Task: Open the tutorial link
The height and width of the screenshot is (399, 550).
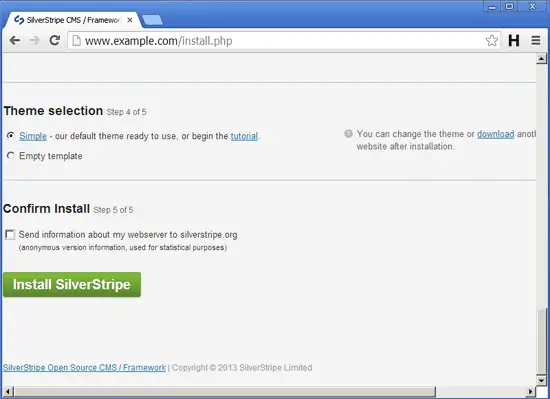Action: point(244,136)
